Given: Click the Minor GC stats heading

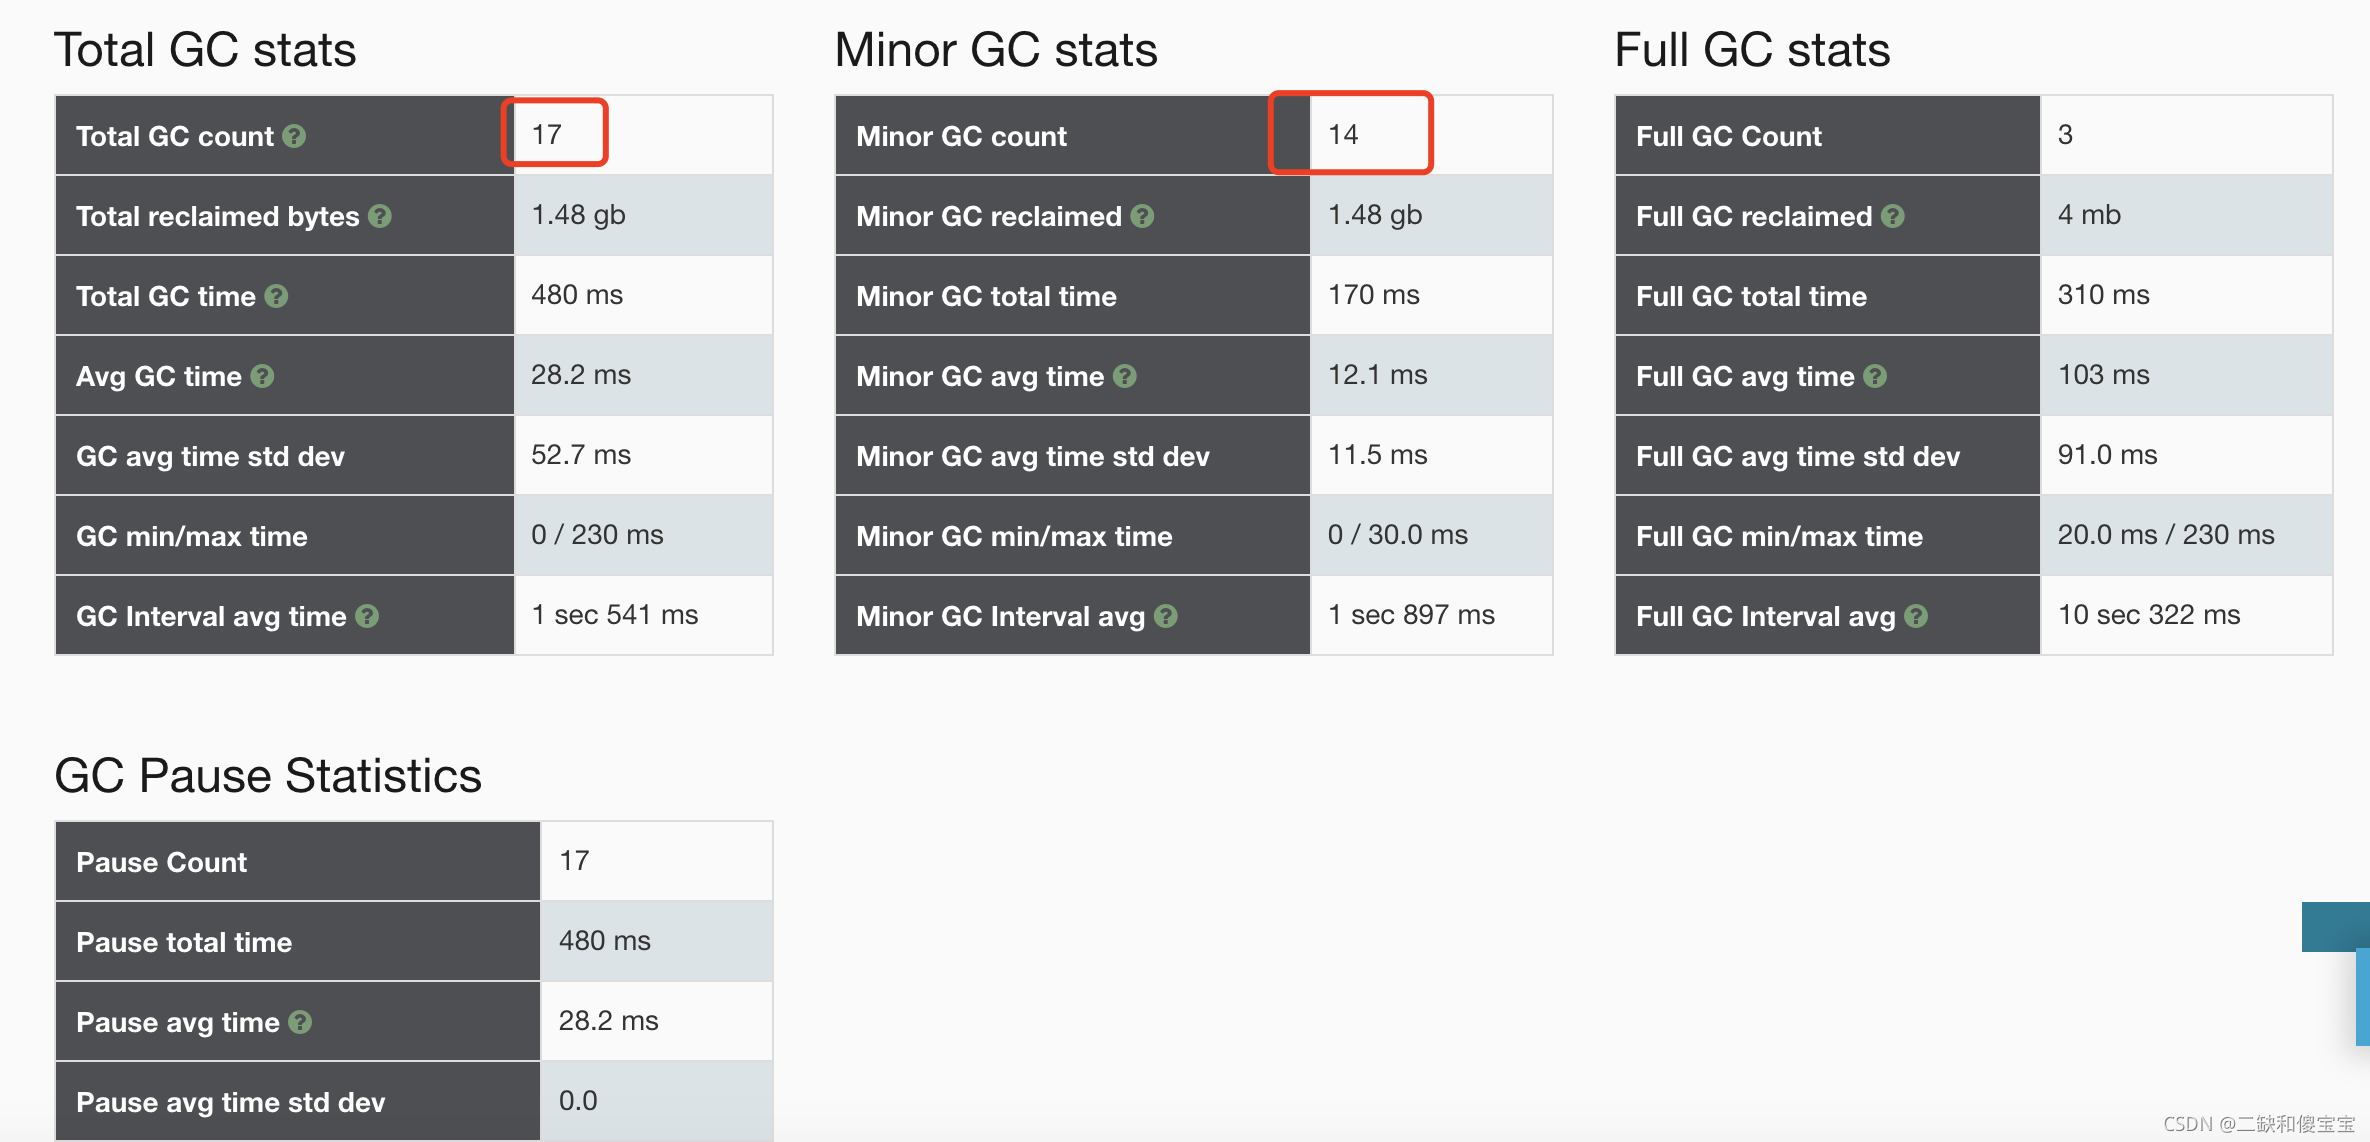Looking at the screenshot, I should tap(996, 50).
